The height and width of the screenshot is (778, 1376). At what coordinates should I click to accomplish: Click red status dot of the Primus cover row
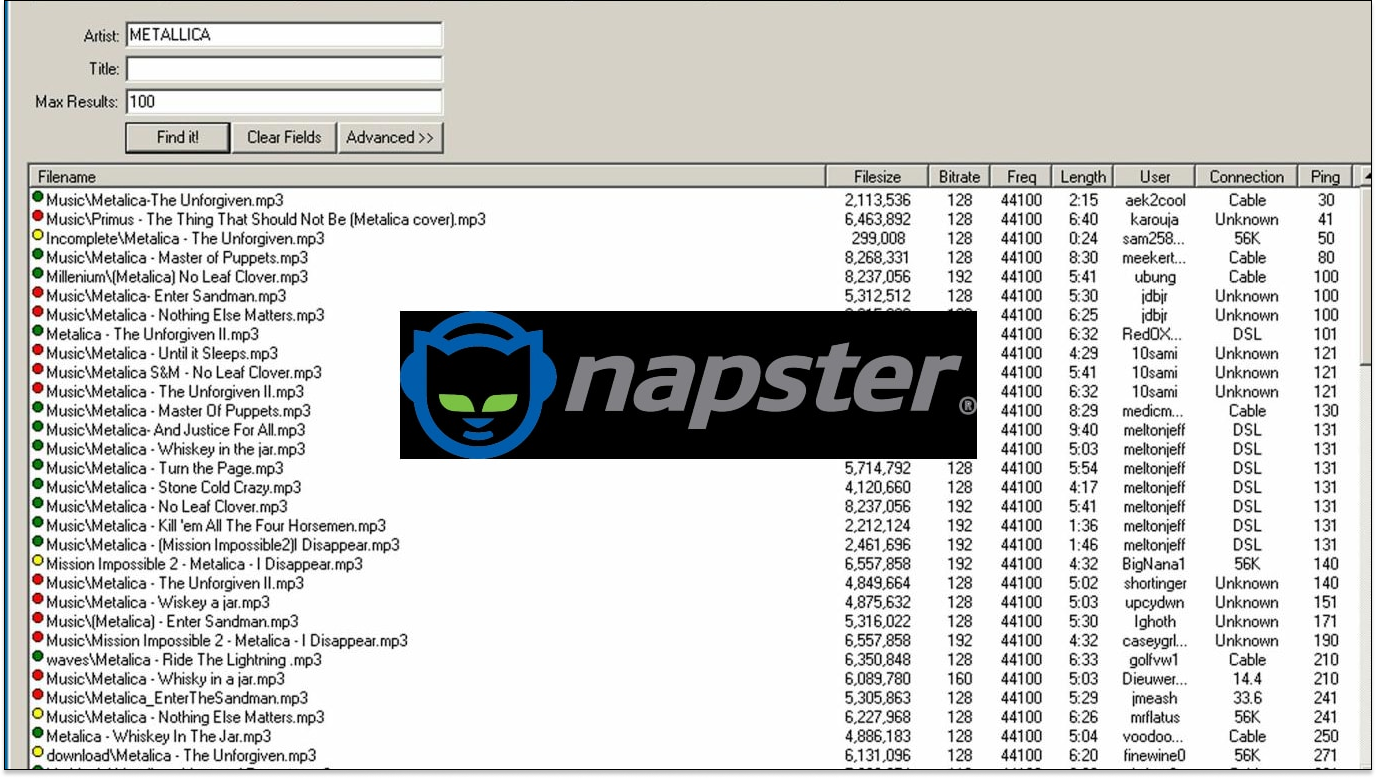point(38,218)
